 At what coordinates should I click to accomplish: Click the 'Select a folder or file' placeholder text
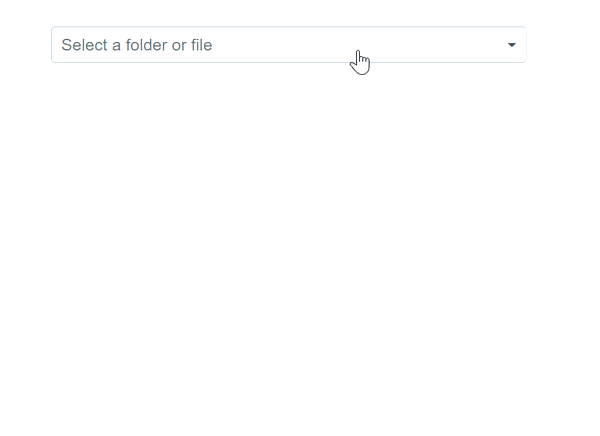tap(137, 45)
